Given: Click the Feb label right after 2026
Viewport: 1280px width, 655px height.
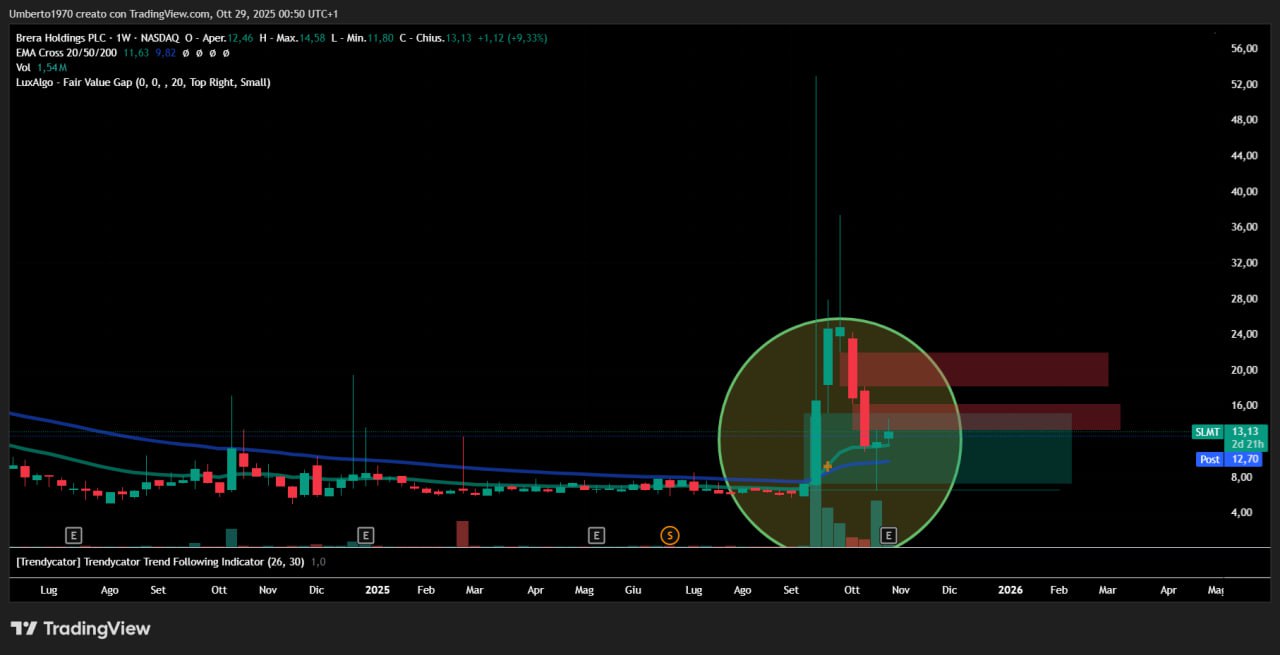Looking at the screenshot, I should (x=1059, y=590).
